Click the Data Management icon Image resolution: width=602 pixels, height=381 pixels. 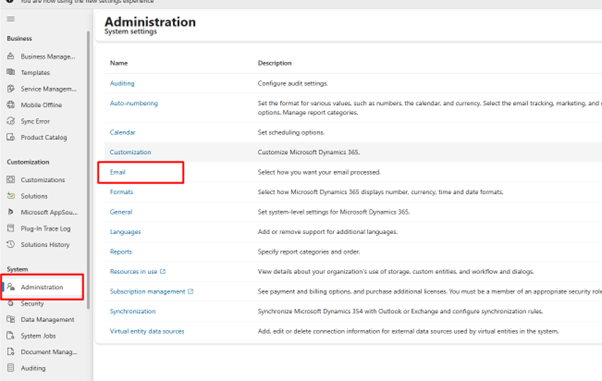point(11,319)
